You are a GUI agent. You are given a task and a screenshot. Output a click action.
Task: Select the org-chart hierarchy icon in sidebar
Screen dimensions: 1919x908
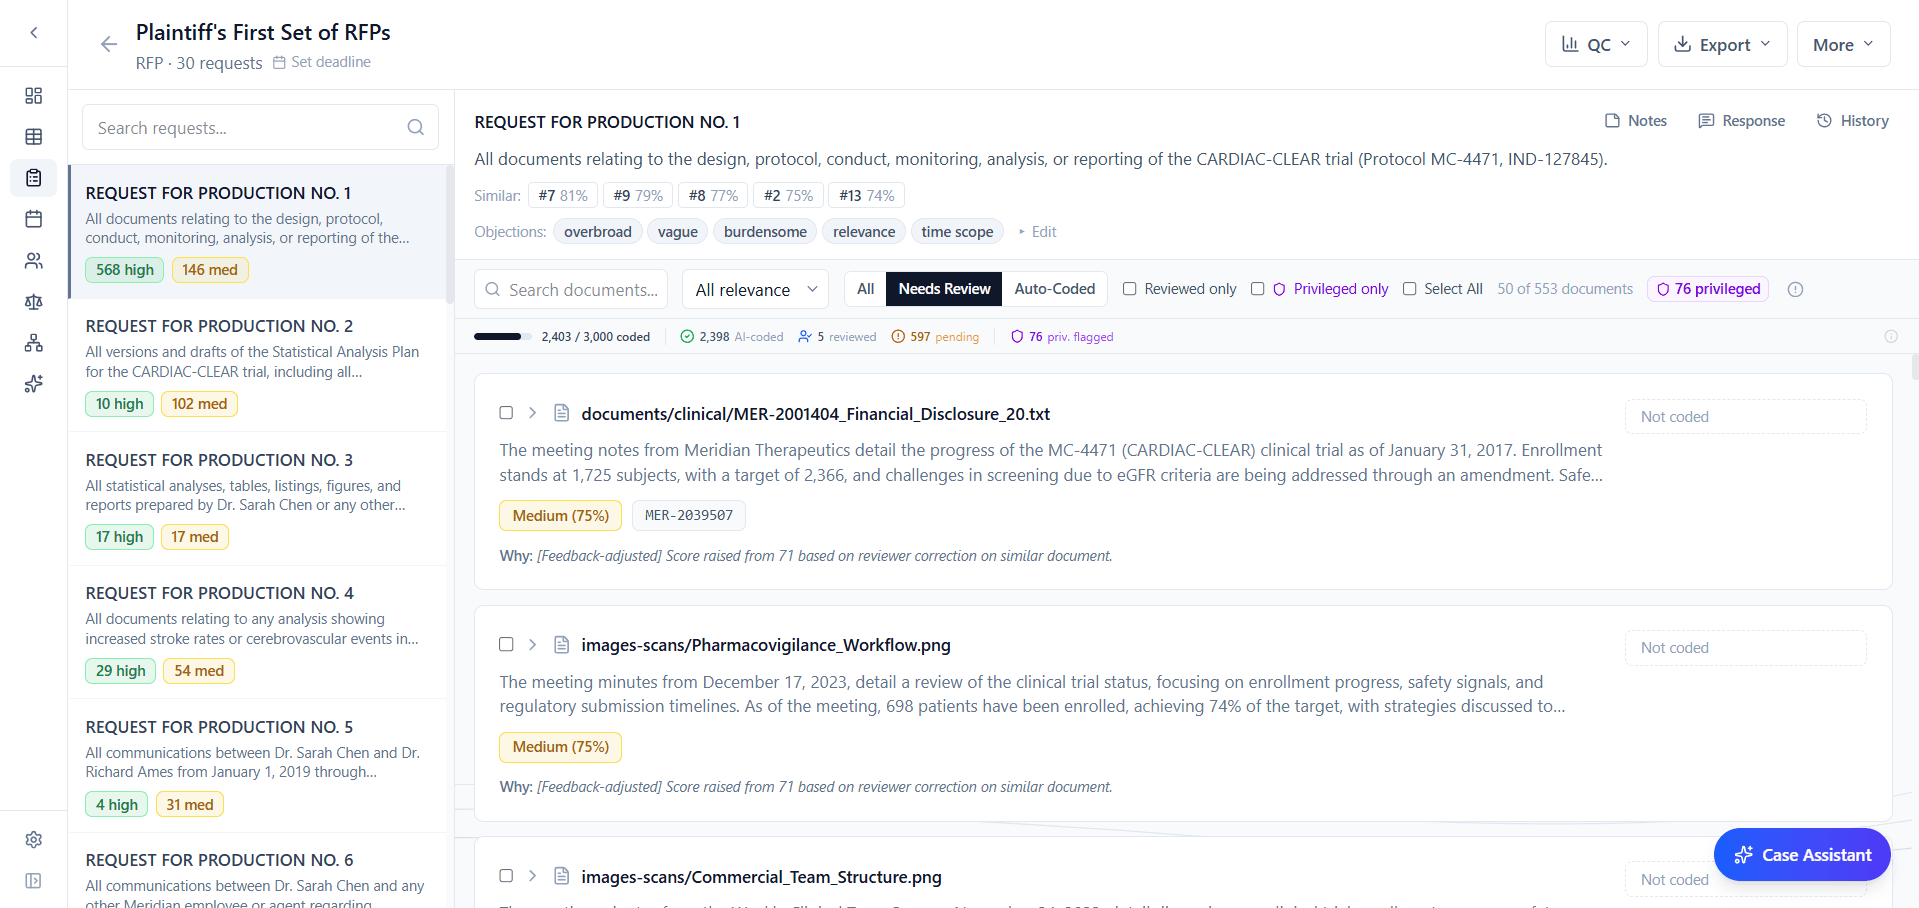pos(33,342)
